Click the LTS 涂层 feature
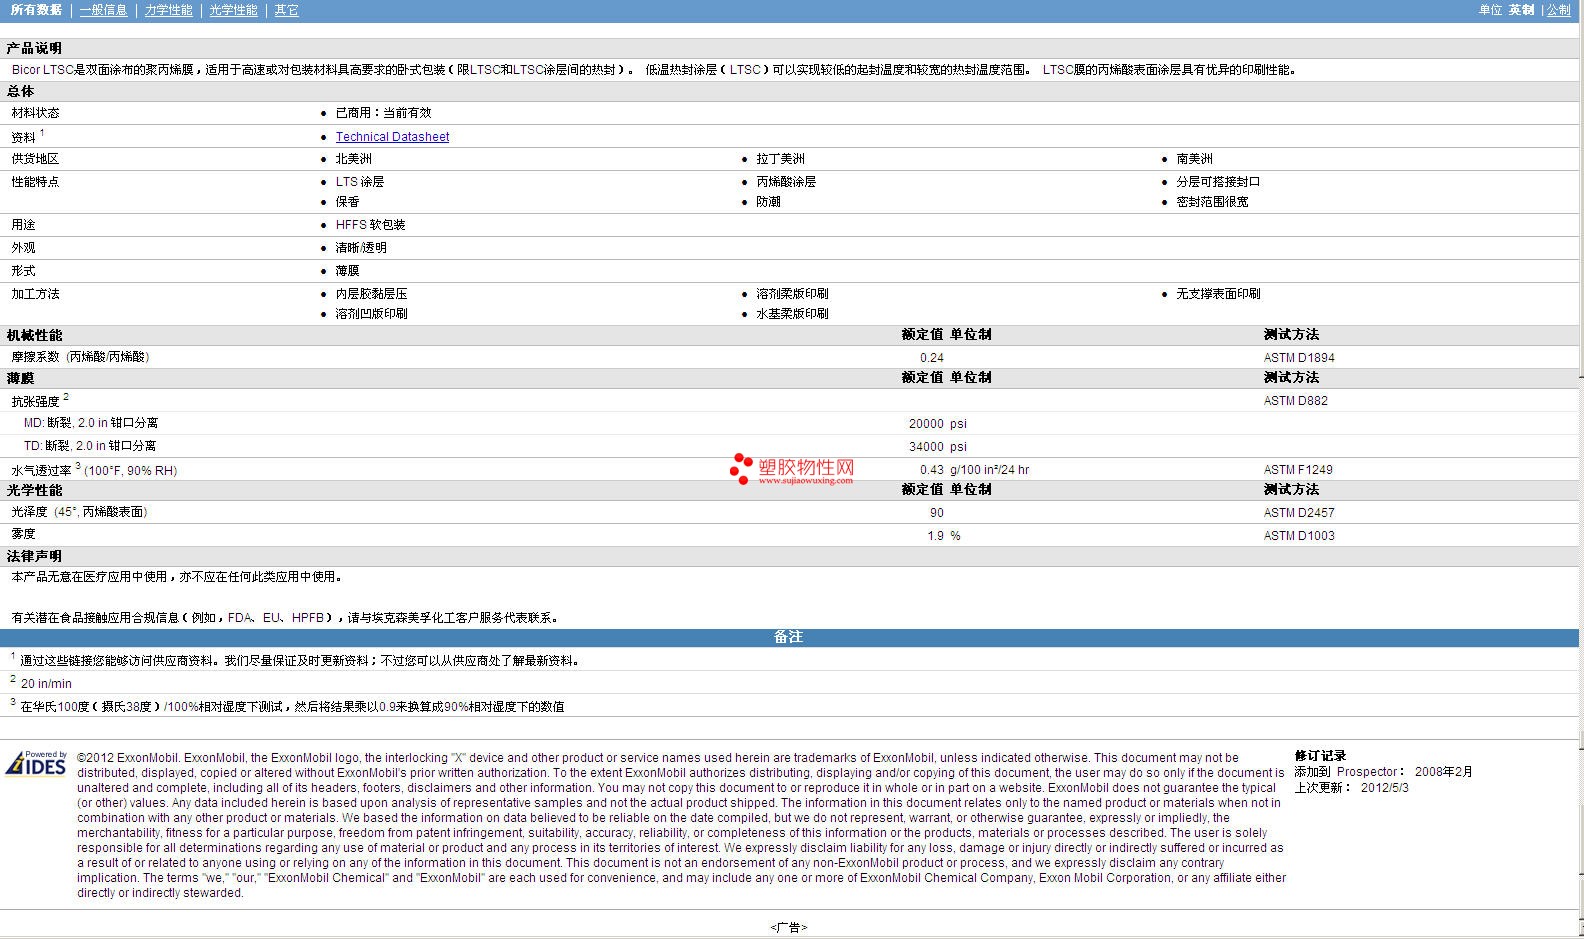The width and height of the screenshot is (1584, 939). tap(360, 182)
